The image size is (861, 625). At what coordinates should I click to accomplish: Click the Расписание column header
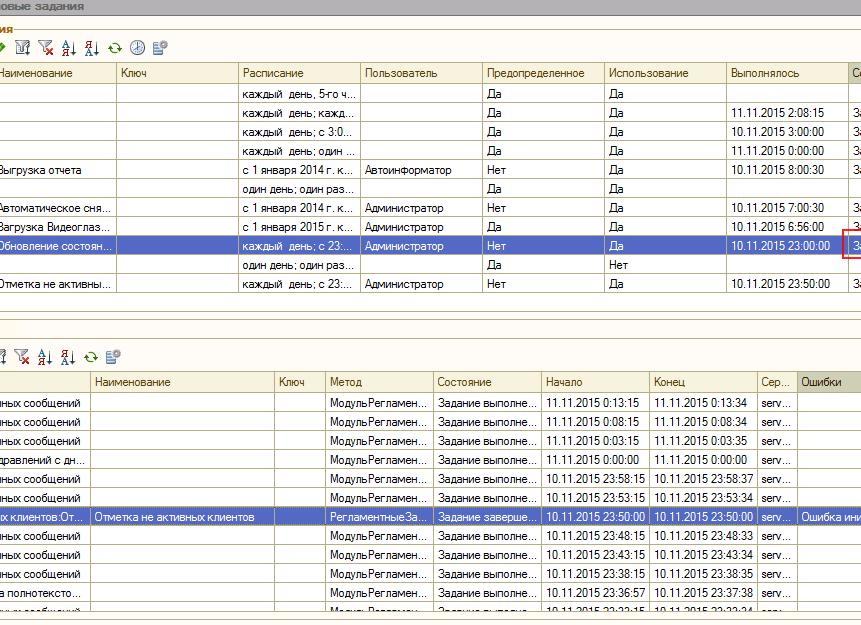pos(299,73)
